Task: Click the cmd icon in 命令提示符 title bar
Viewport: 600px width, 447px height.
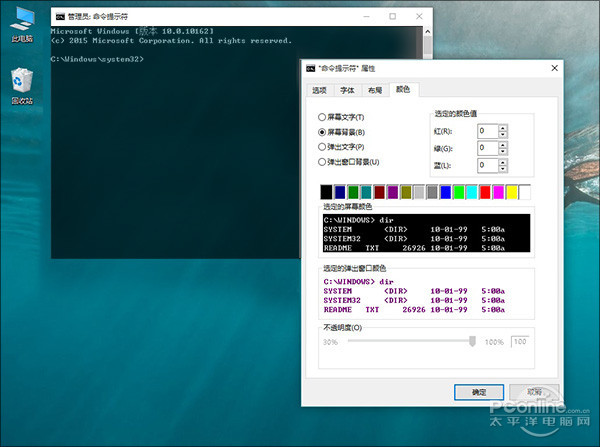Action: (60, 16)
